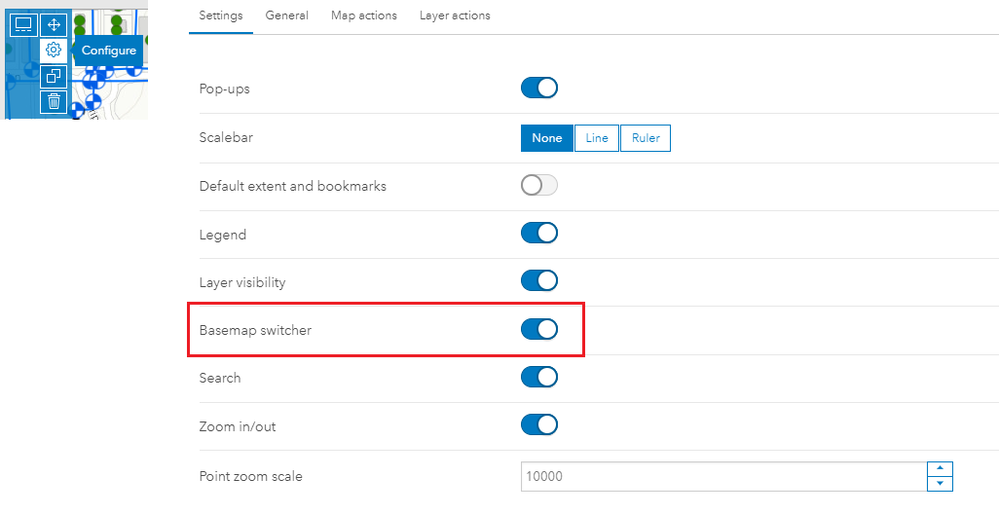Click the delete trash can icon
999x511 pixels.
[54, 101]
